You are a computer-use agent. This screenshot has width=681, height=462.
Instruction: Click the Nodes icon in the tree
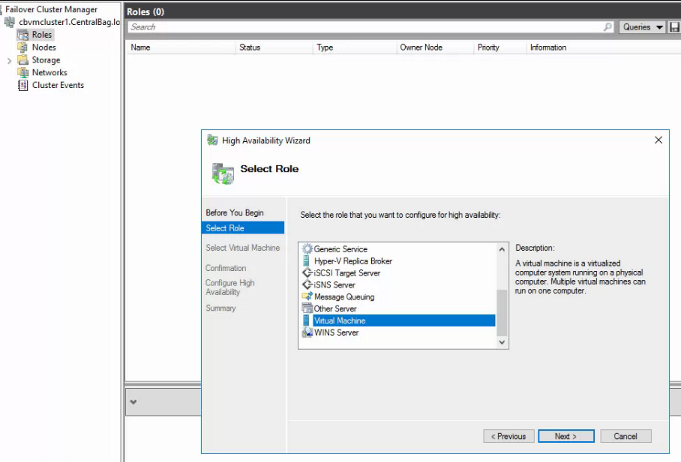click(x=24, y=47)
